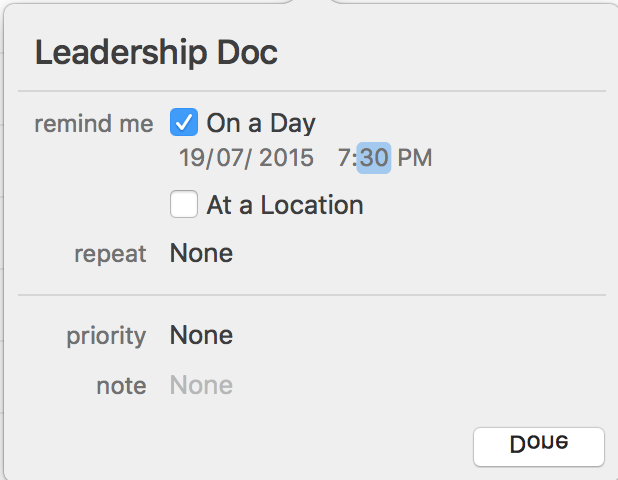
Task: Click the repeat label
Action: 110,254
